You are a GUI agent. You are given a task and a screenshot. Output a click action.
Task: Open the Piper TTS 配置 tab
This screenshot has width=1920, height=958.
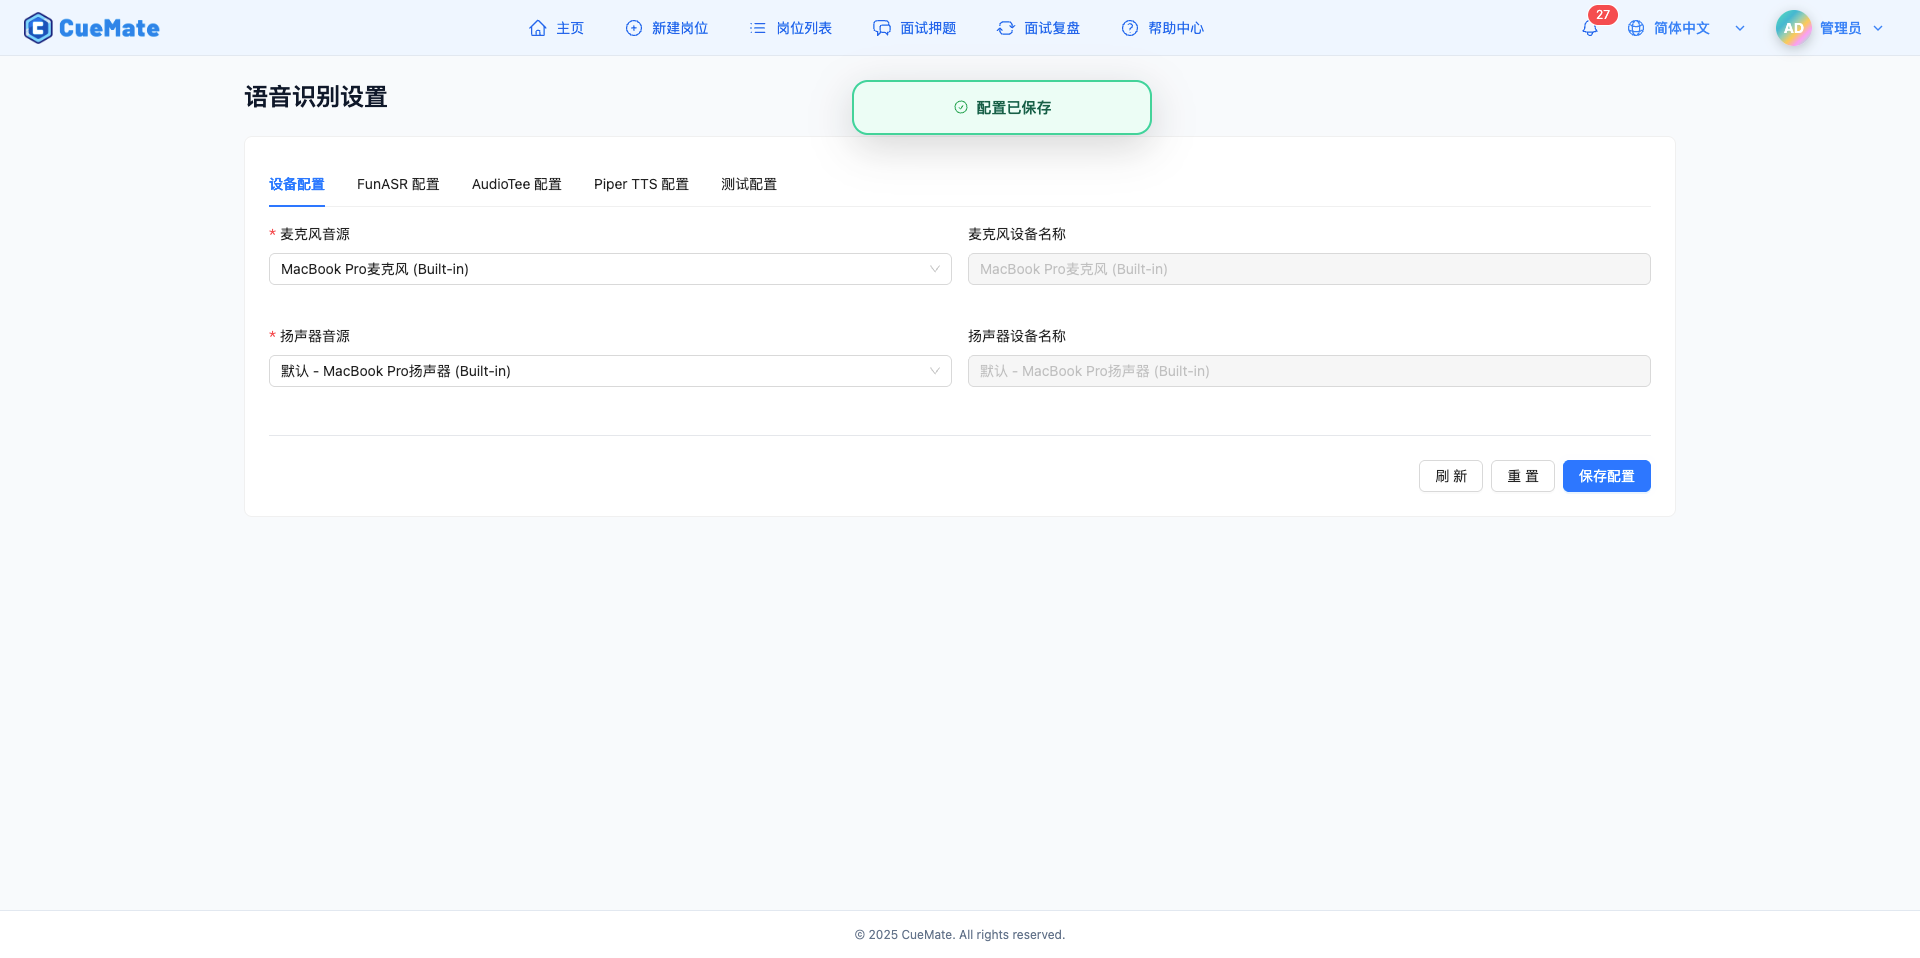tap(641, 184)
